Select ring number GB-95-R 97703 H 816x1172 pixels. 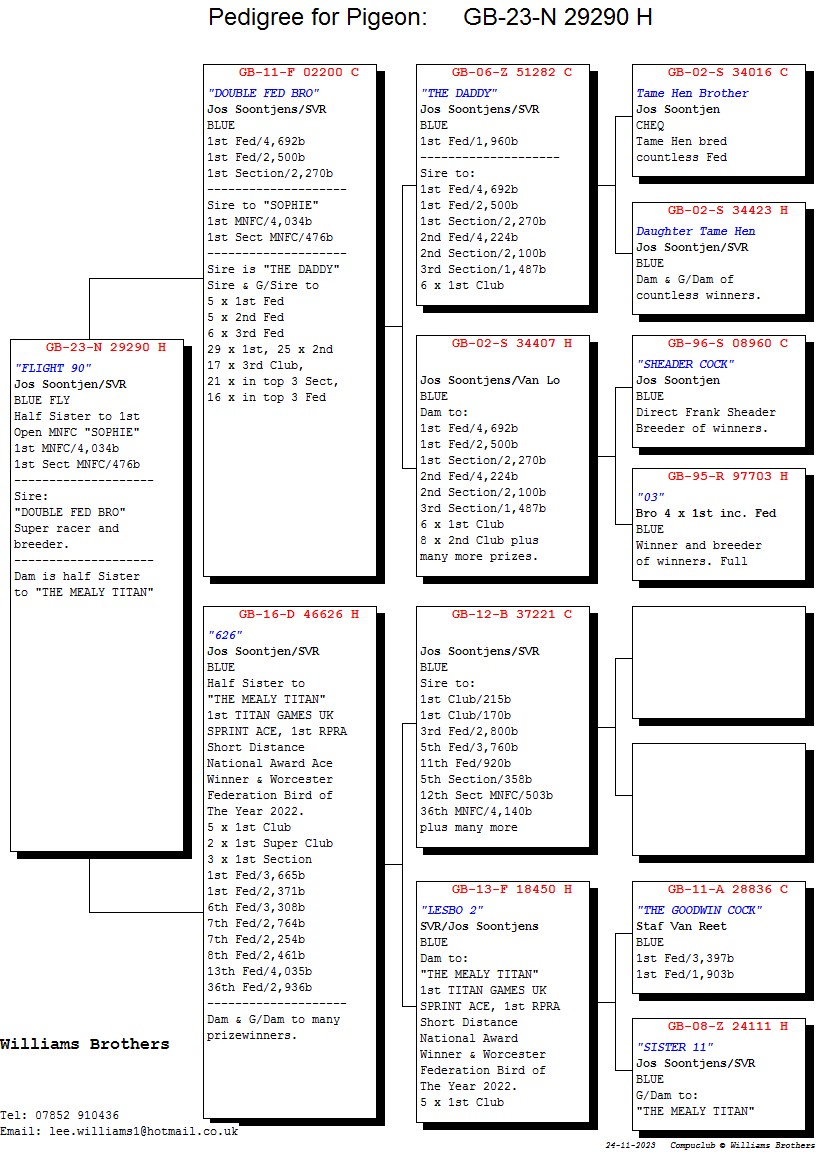(x=720, y=477)
